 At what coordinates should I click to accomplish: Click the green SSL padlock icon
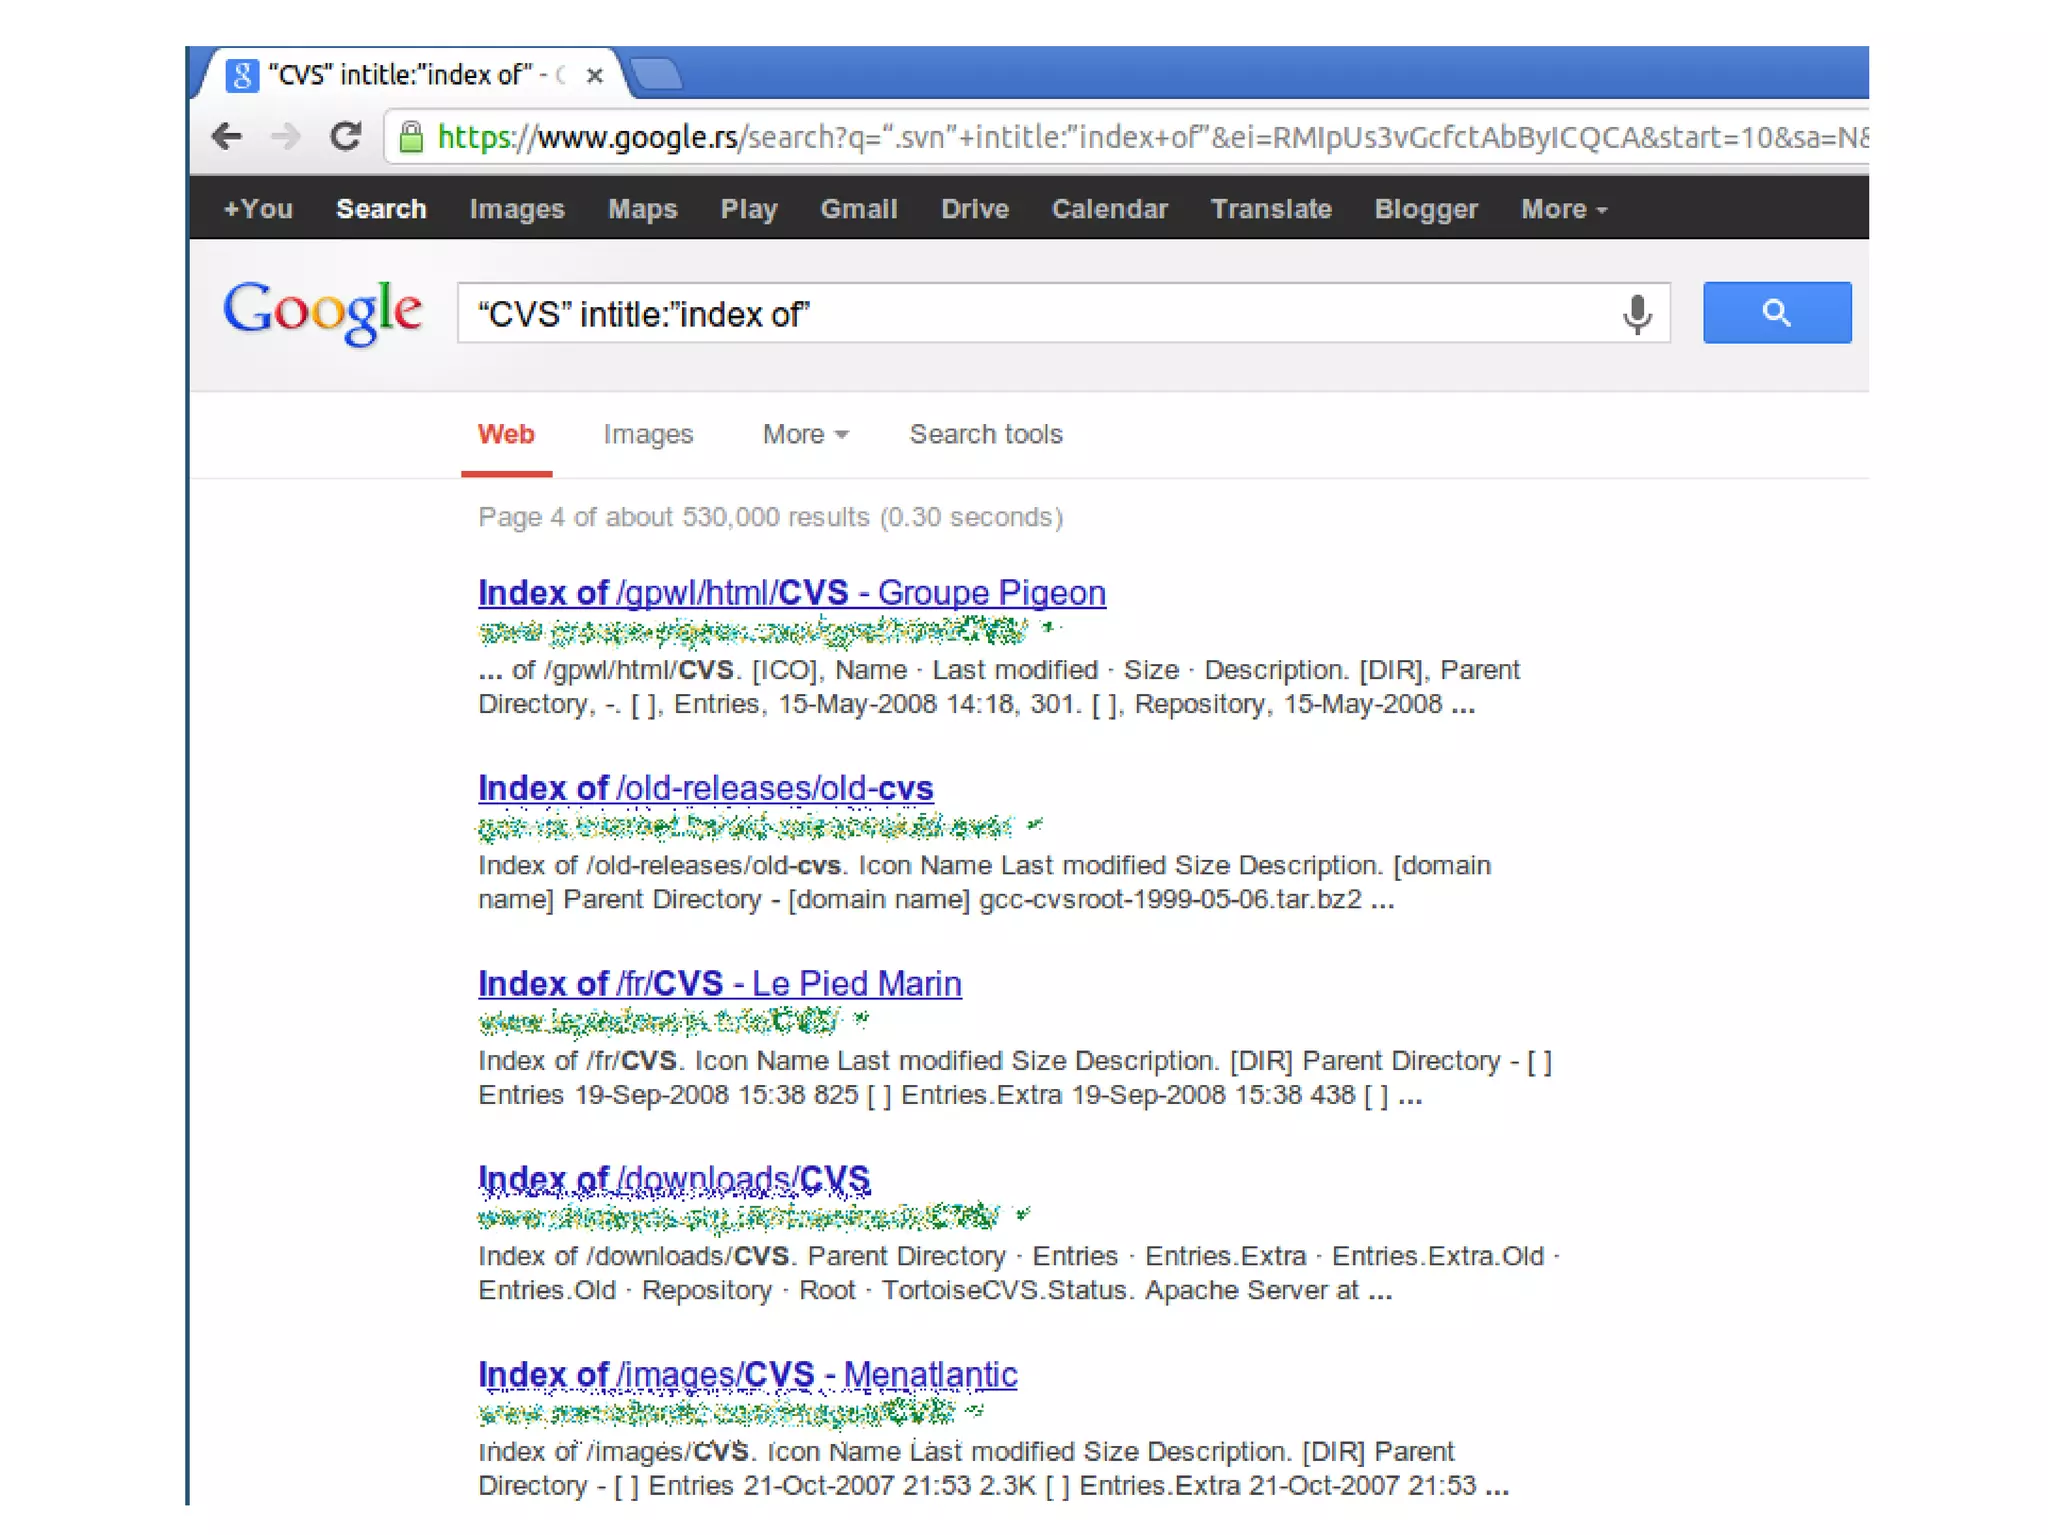click(411, 137)
